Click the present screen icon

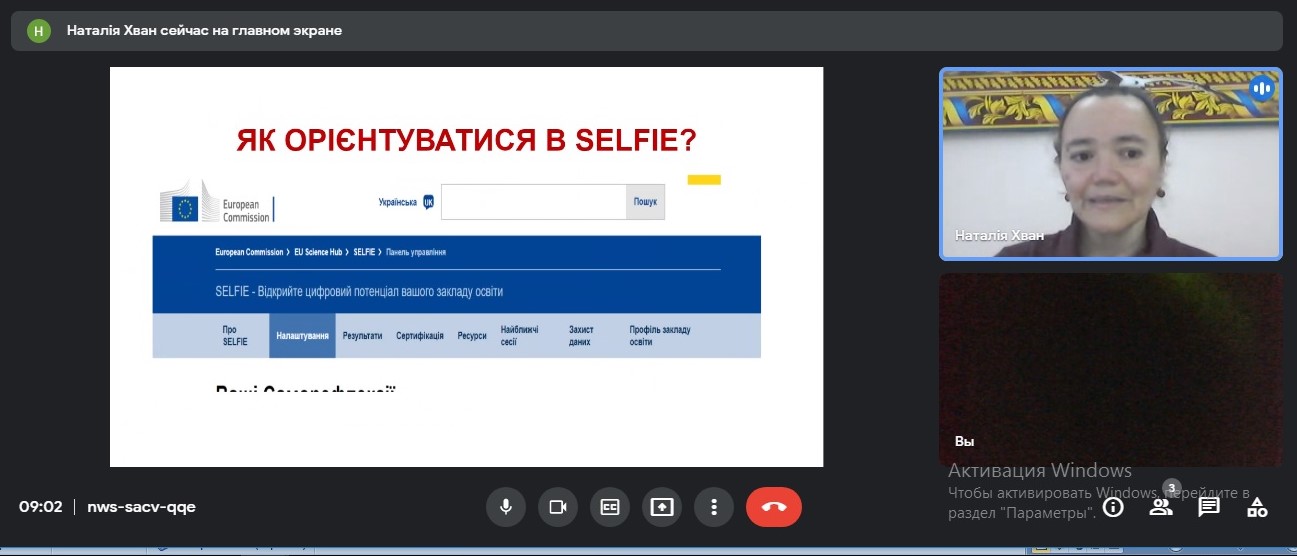coord(662,507)
